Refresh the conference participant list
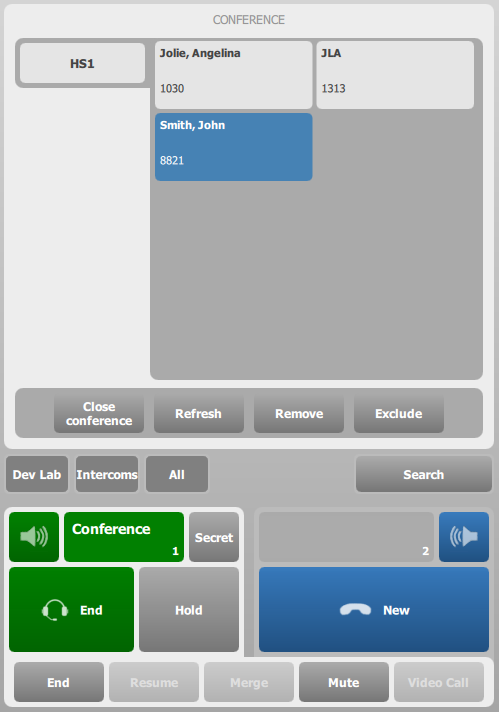 pyautogui.click(x=199, y=413)
